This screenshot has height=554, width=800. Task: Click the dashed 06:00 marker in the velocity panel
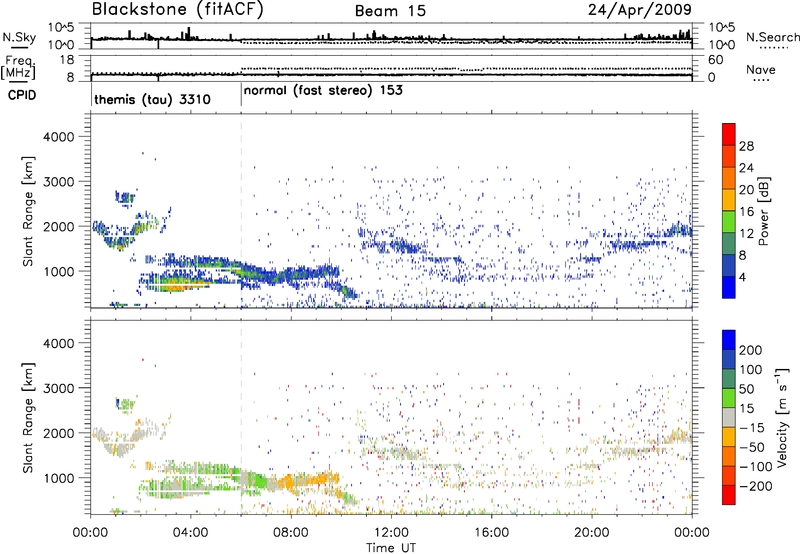click(x=241, y=417)
